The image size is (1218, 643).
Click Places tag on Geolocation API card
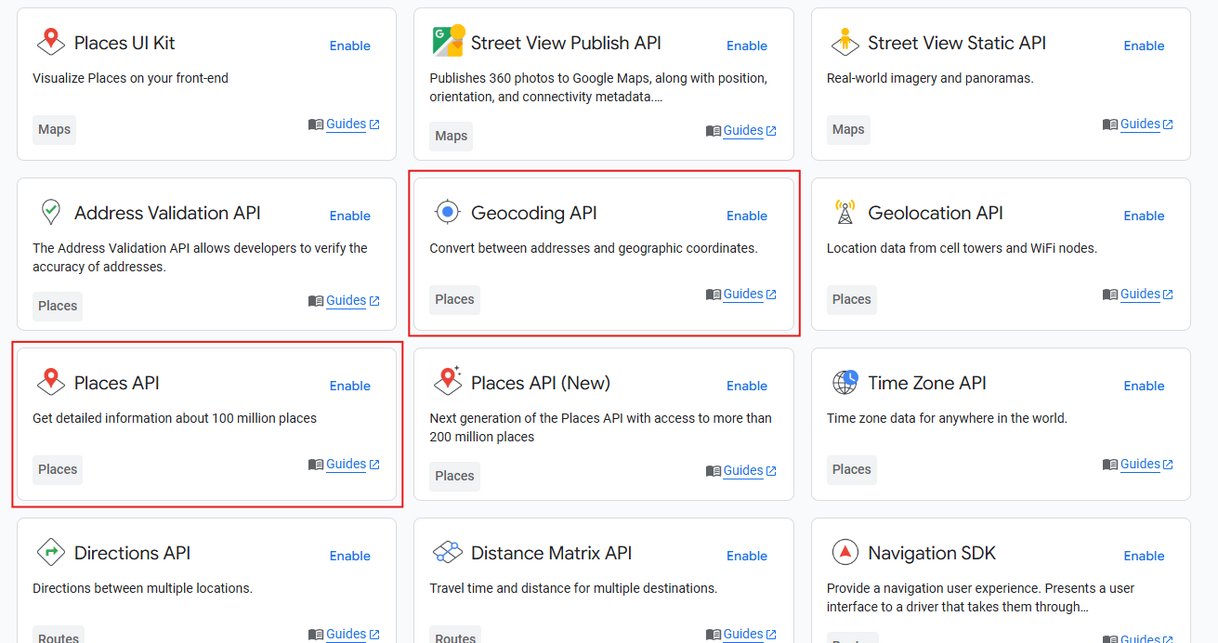851,300
